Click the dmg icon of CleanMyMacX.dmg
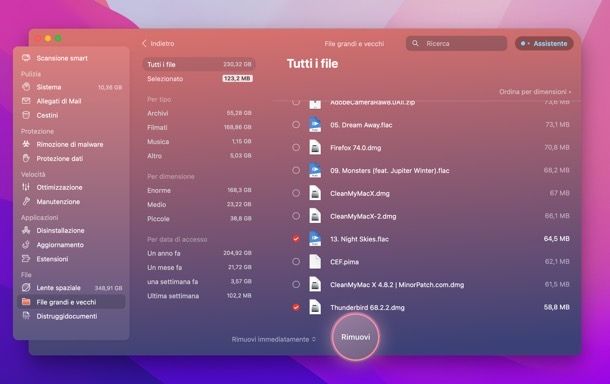 315,193
